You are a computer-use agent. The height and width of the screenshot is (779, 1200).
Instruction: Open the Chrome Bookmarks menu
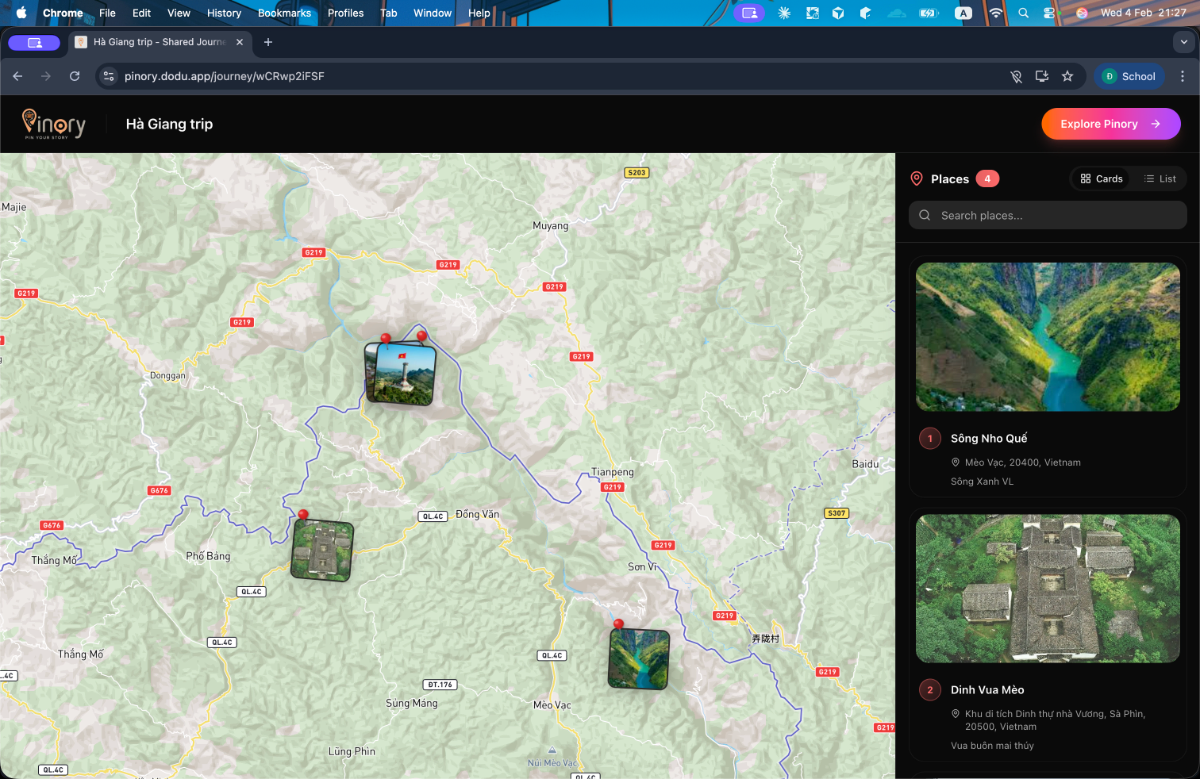284,13
